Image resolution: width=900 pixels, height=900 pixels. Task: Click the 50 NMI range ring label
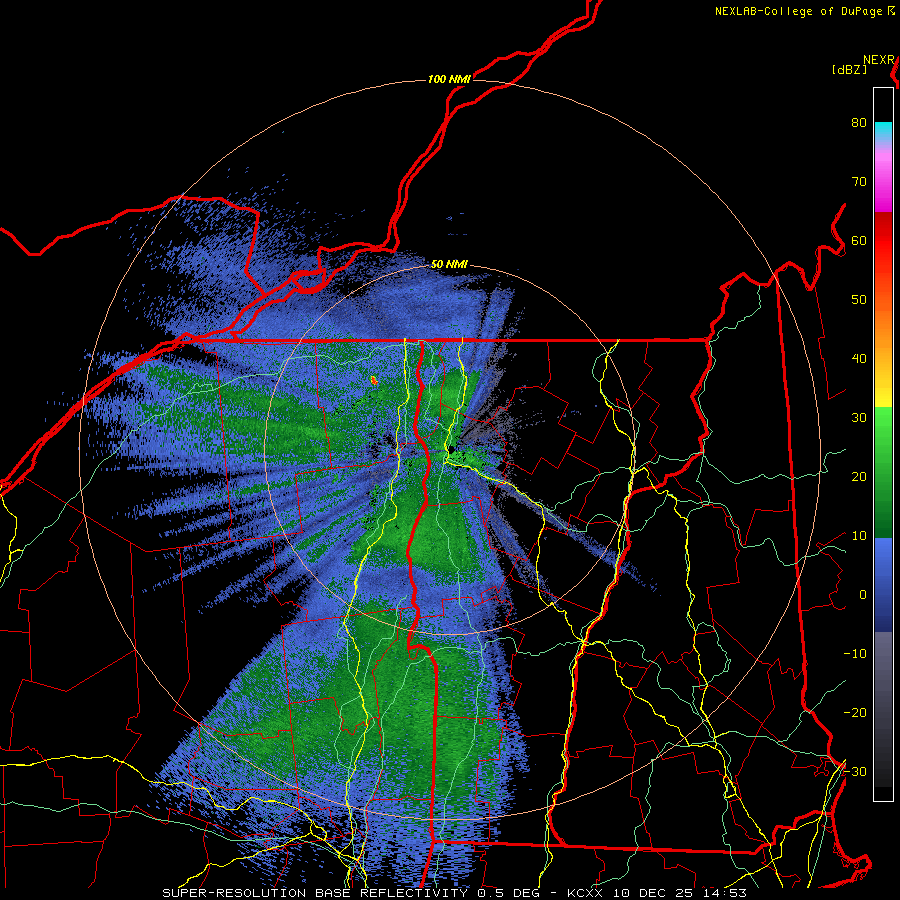449,264
